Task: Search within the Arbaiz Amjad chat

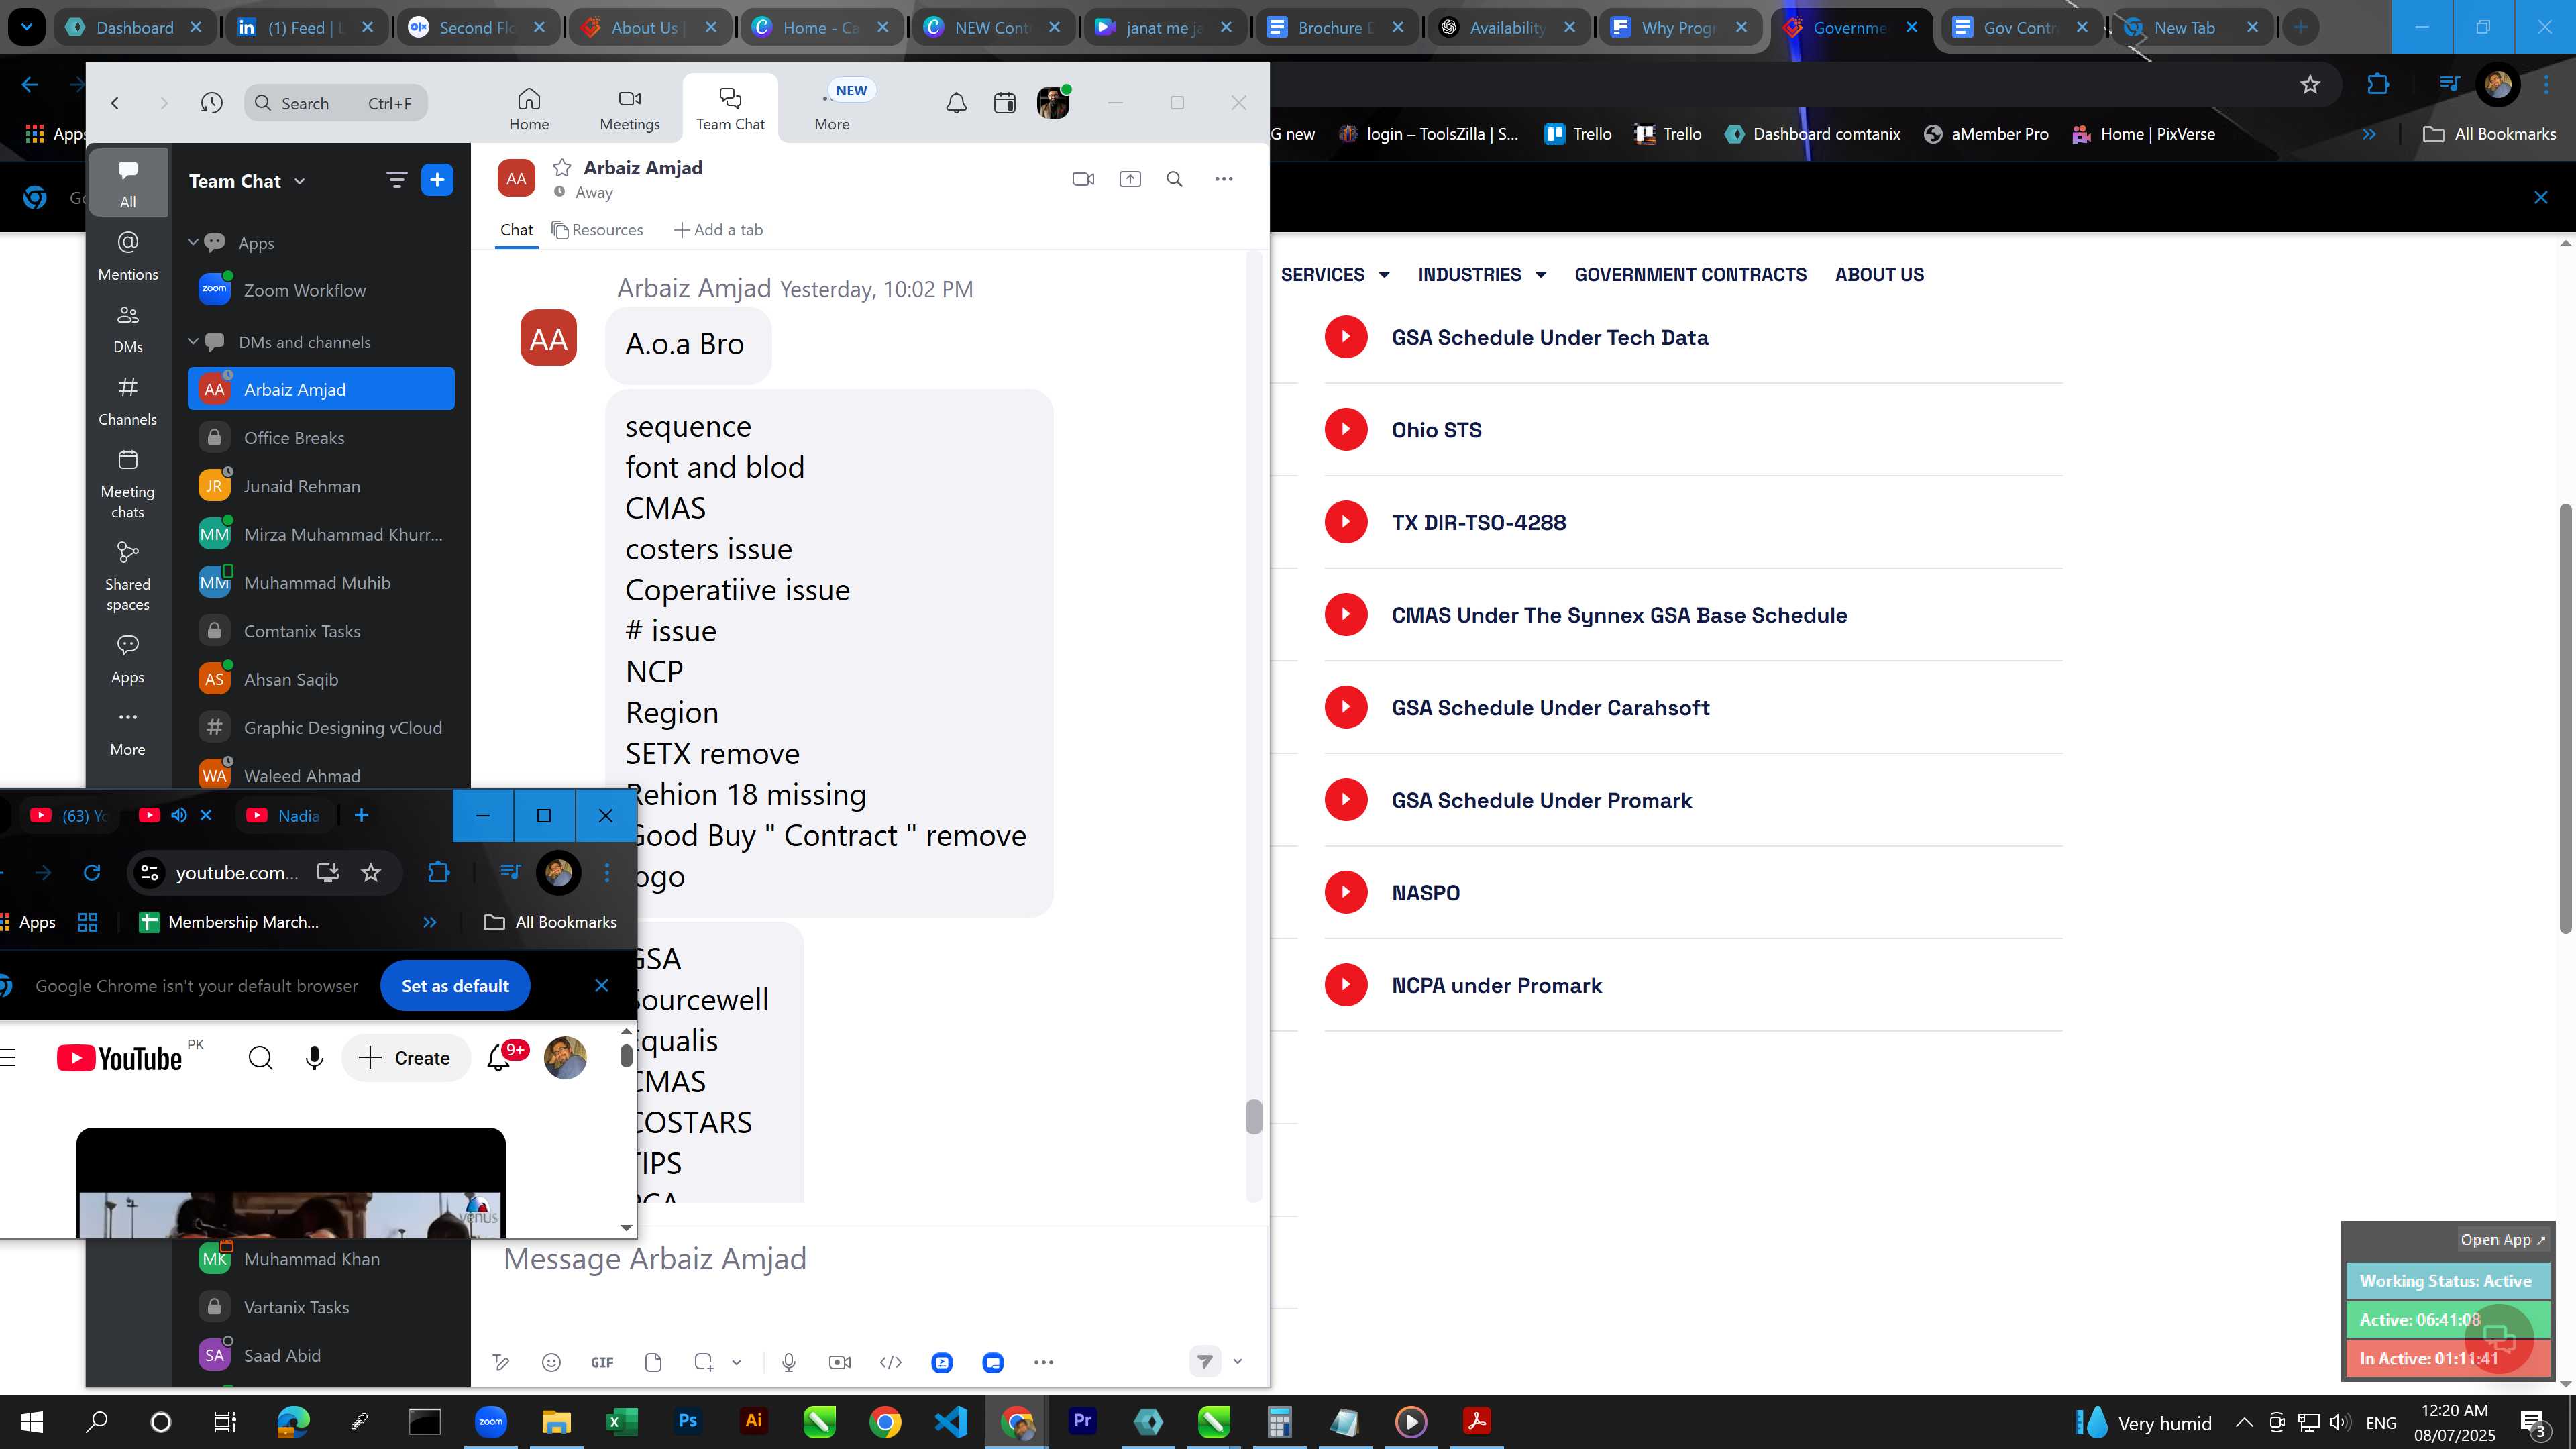Action: tap(1175, 179)
